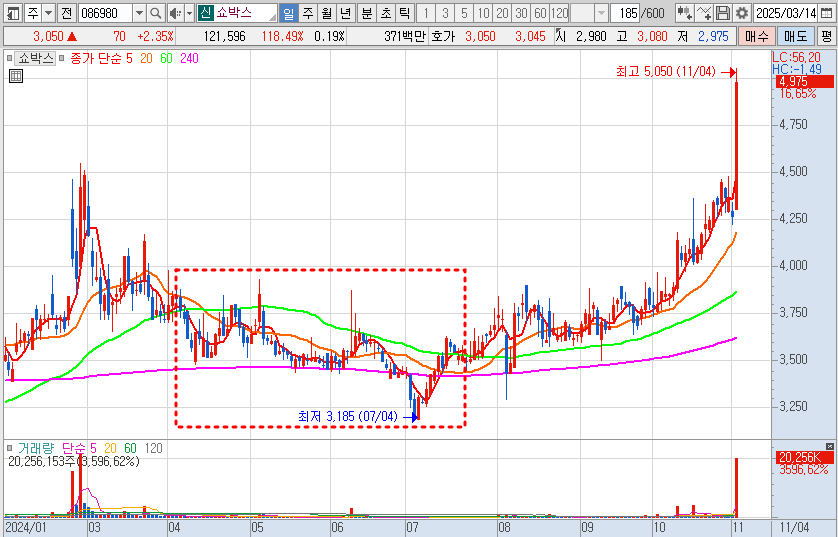Edit the candle count field 185

point(626,13)
